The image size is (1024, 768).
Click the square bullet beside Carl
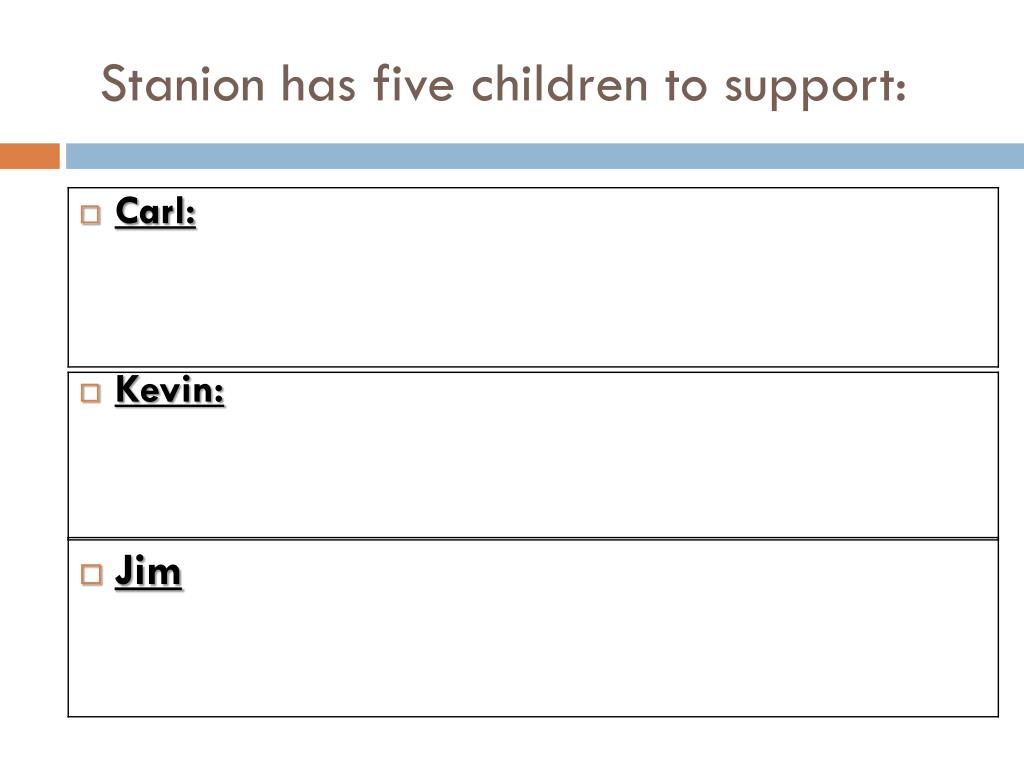click(x=91, y=215)
